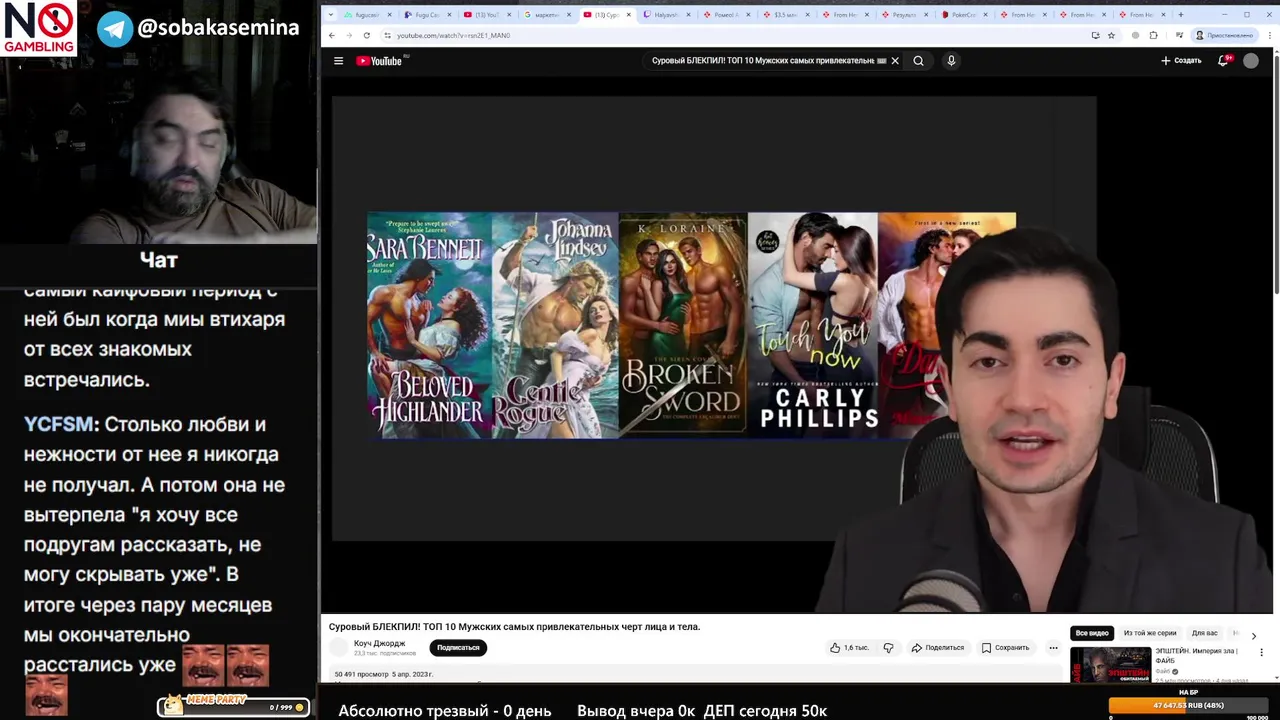Dislike the video with thumbs down

coord(888,648)
